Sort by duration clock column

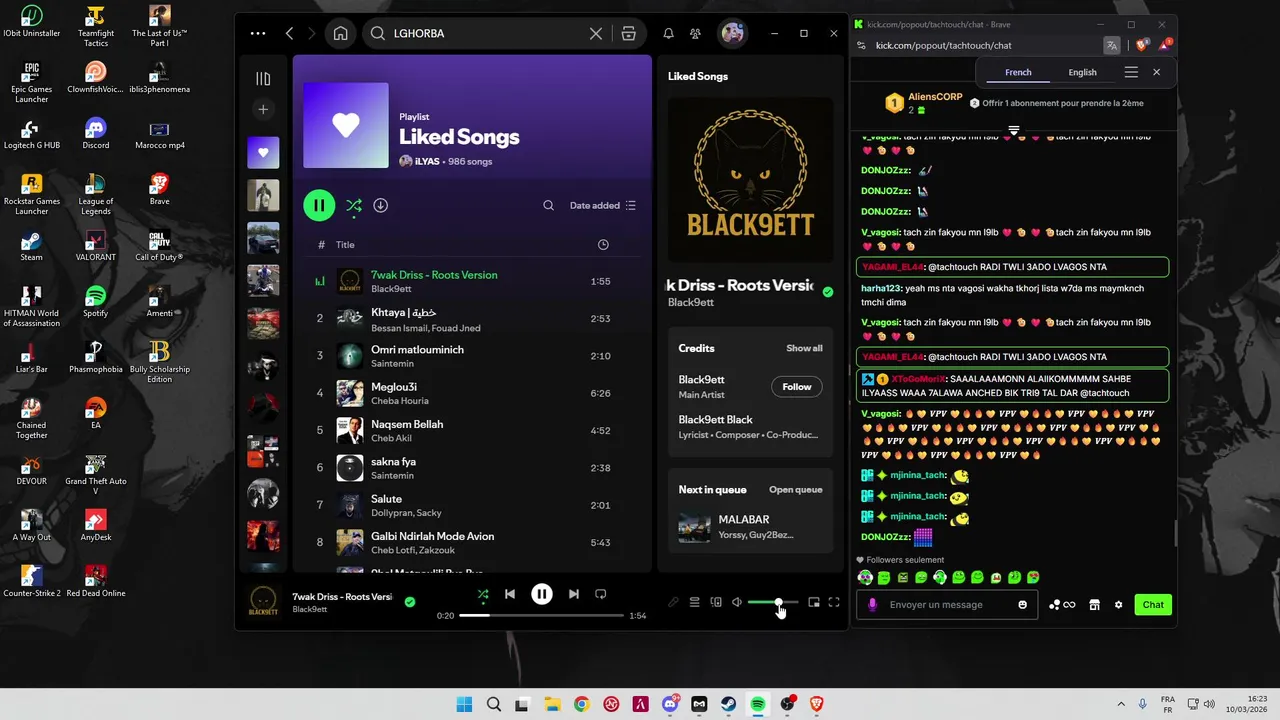click(x=603, y=244)
